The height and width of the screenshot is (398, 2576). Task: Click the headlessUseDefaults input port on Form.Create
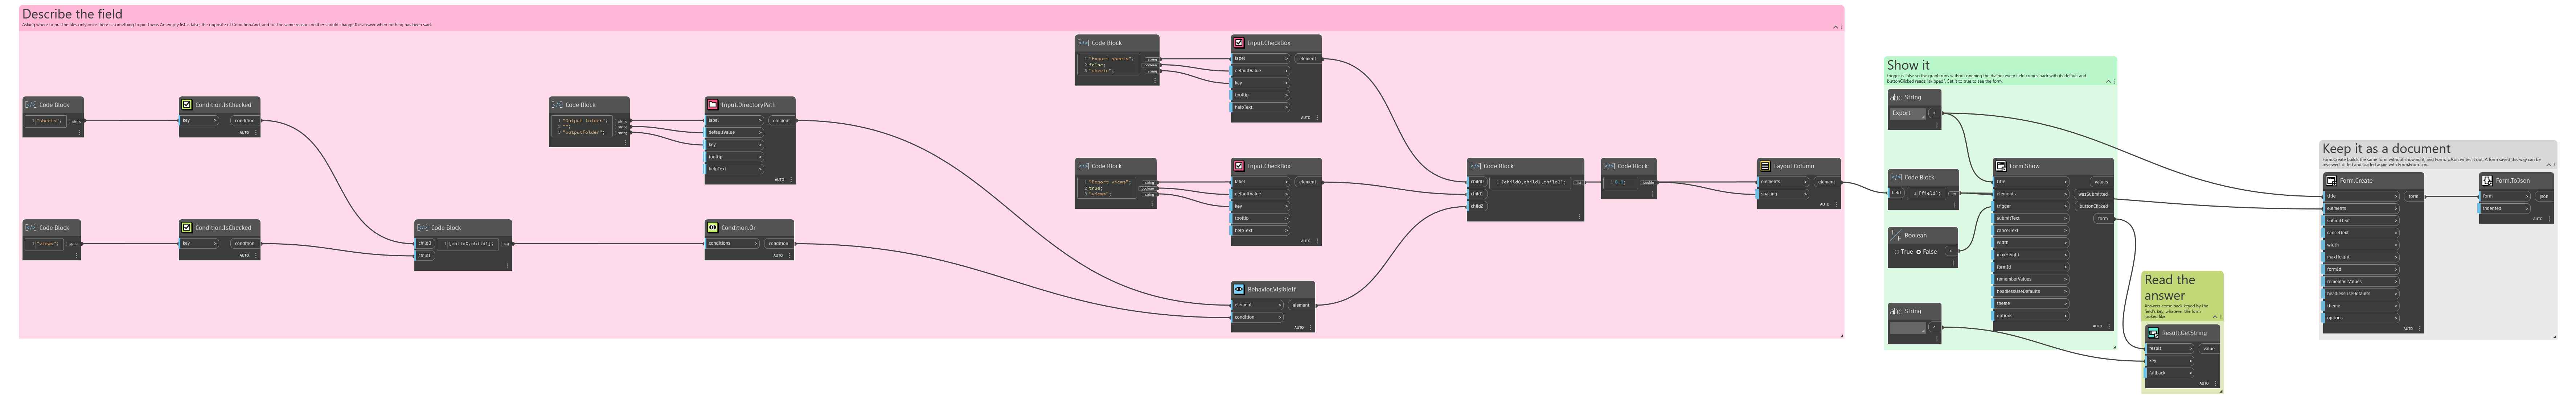tap(2360, 294)
